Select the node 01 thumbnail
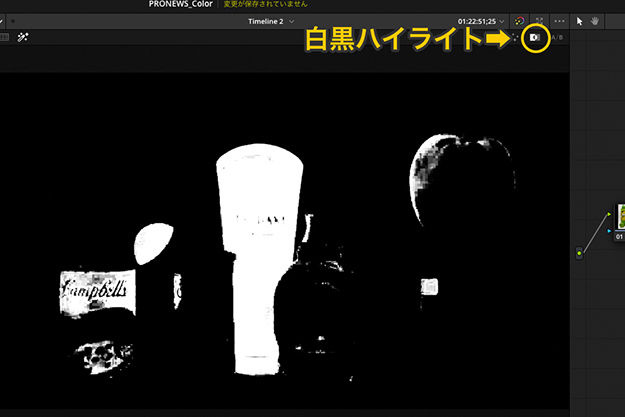 click(x=620, y=217)
